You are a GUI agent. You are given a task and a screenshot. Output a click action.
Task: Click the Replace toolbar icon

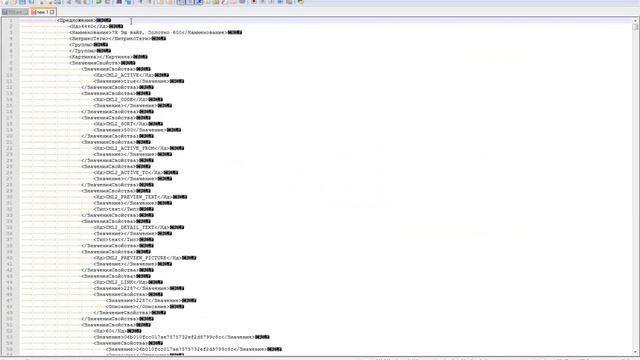point(128,2)
